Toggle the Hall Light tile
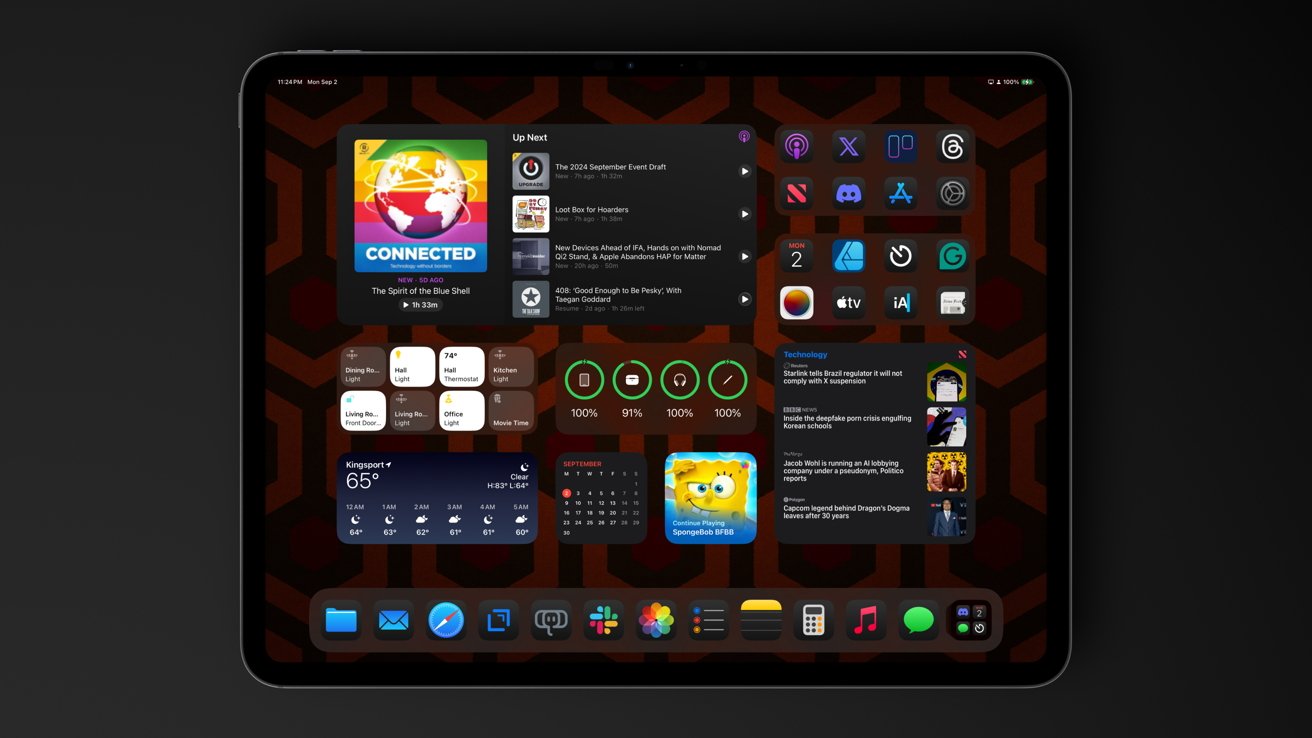 pyautogui.click(x=412, y=367)
